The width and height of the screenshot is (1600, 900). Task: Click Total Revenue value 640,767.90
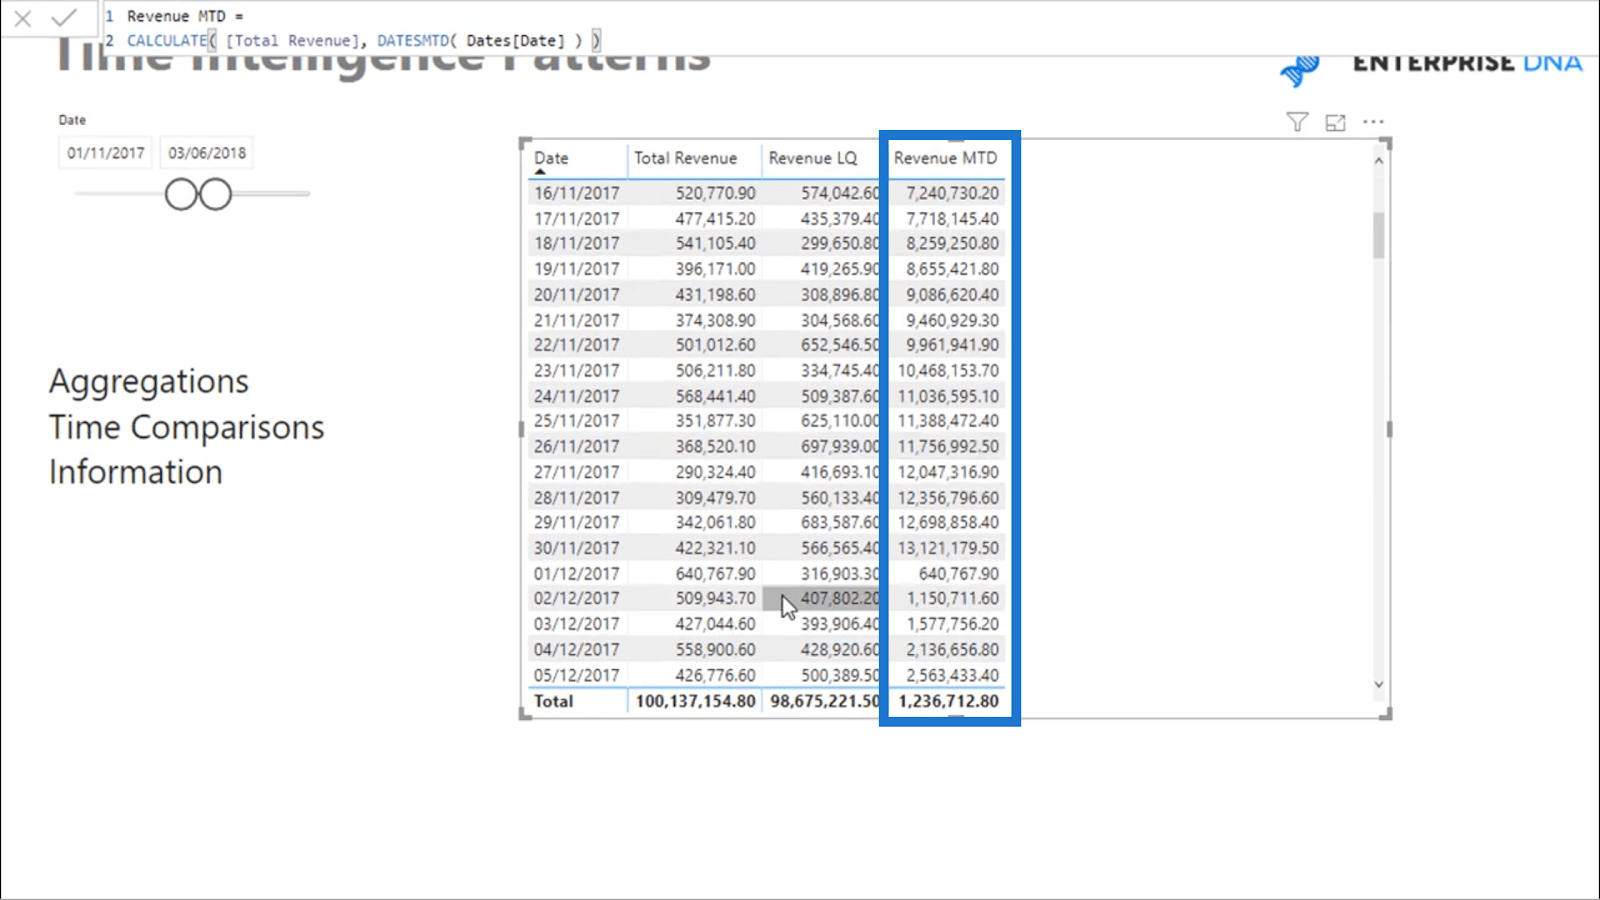pos(715,573)
